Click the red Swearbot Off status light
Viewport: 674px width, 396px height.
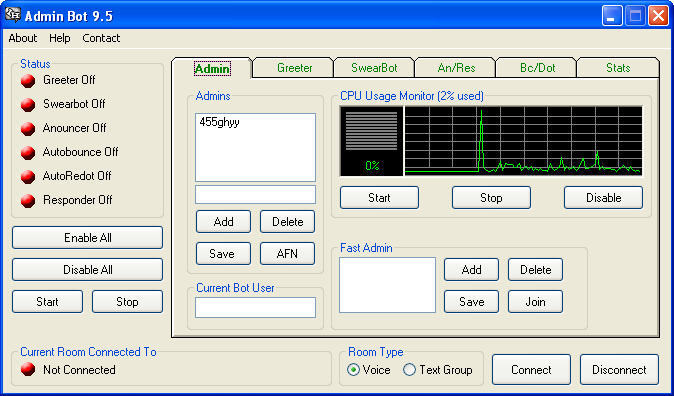pyautogui.click(x=28, y=104)
